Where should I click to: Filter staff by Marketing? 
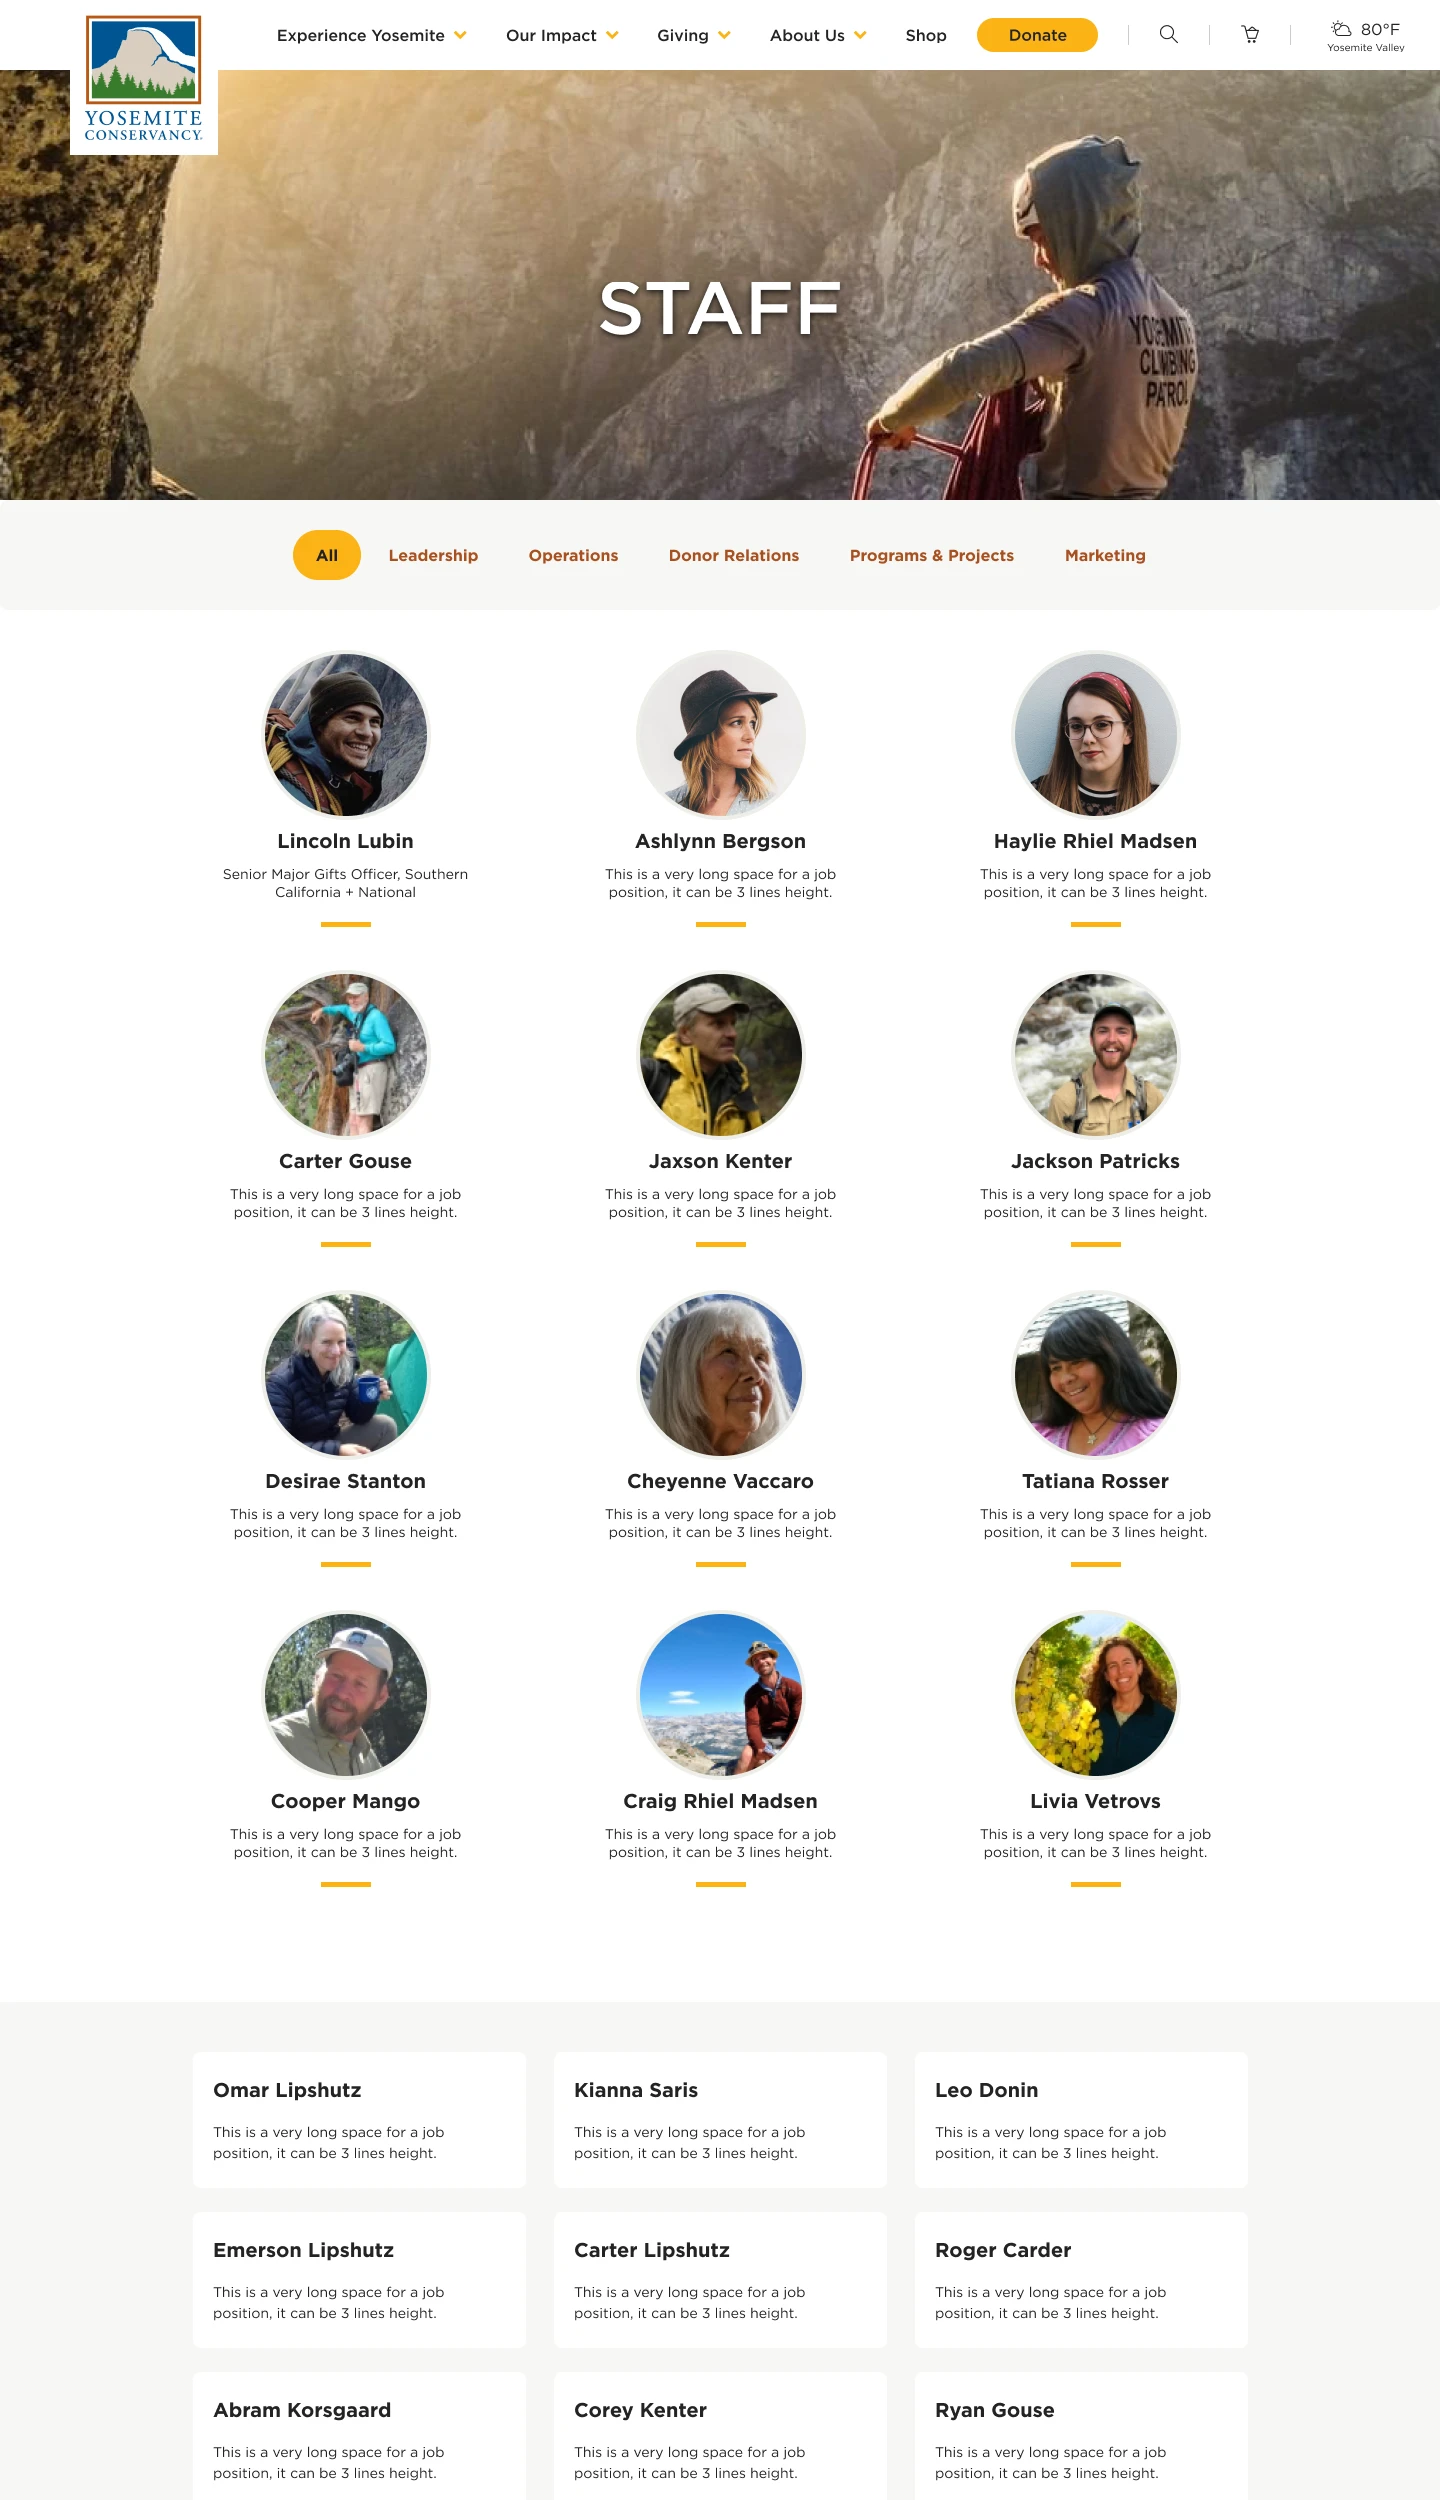(x=1105, y=555)
